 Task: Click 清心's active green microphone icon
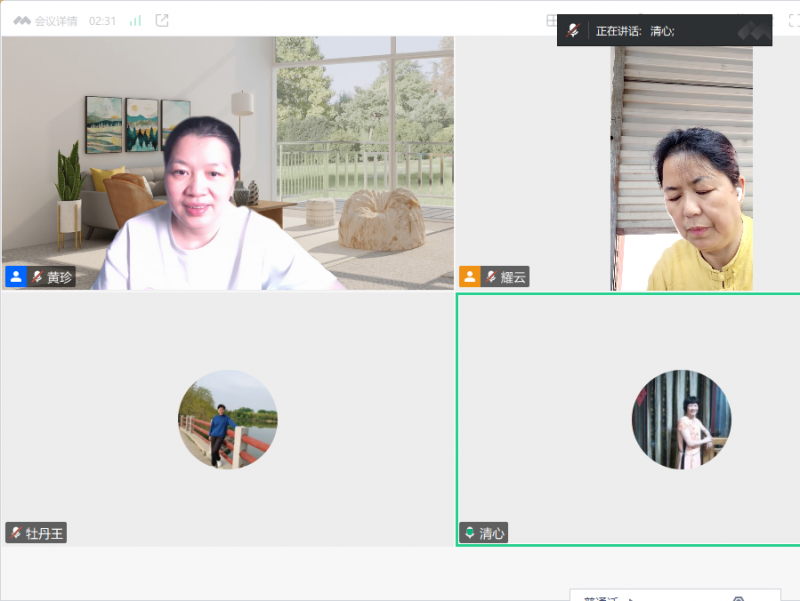coord(469,533)
